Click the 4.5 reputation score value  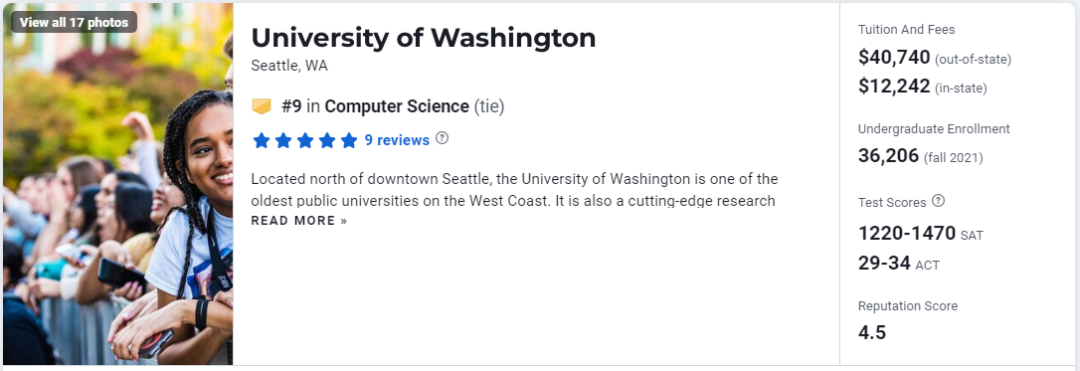point(872,333)
